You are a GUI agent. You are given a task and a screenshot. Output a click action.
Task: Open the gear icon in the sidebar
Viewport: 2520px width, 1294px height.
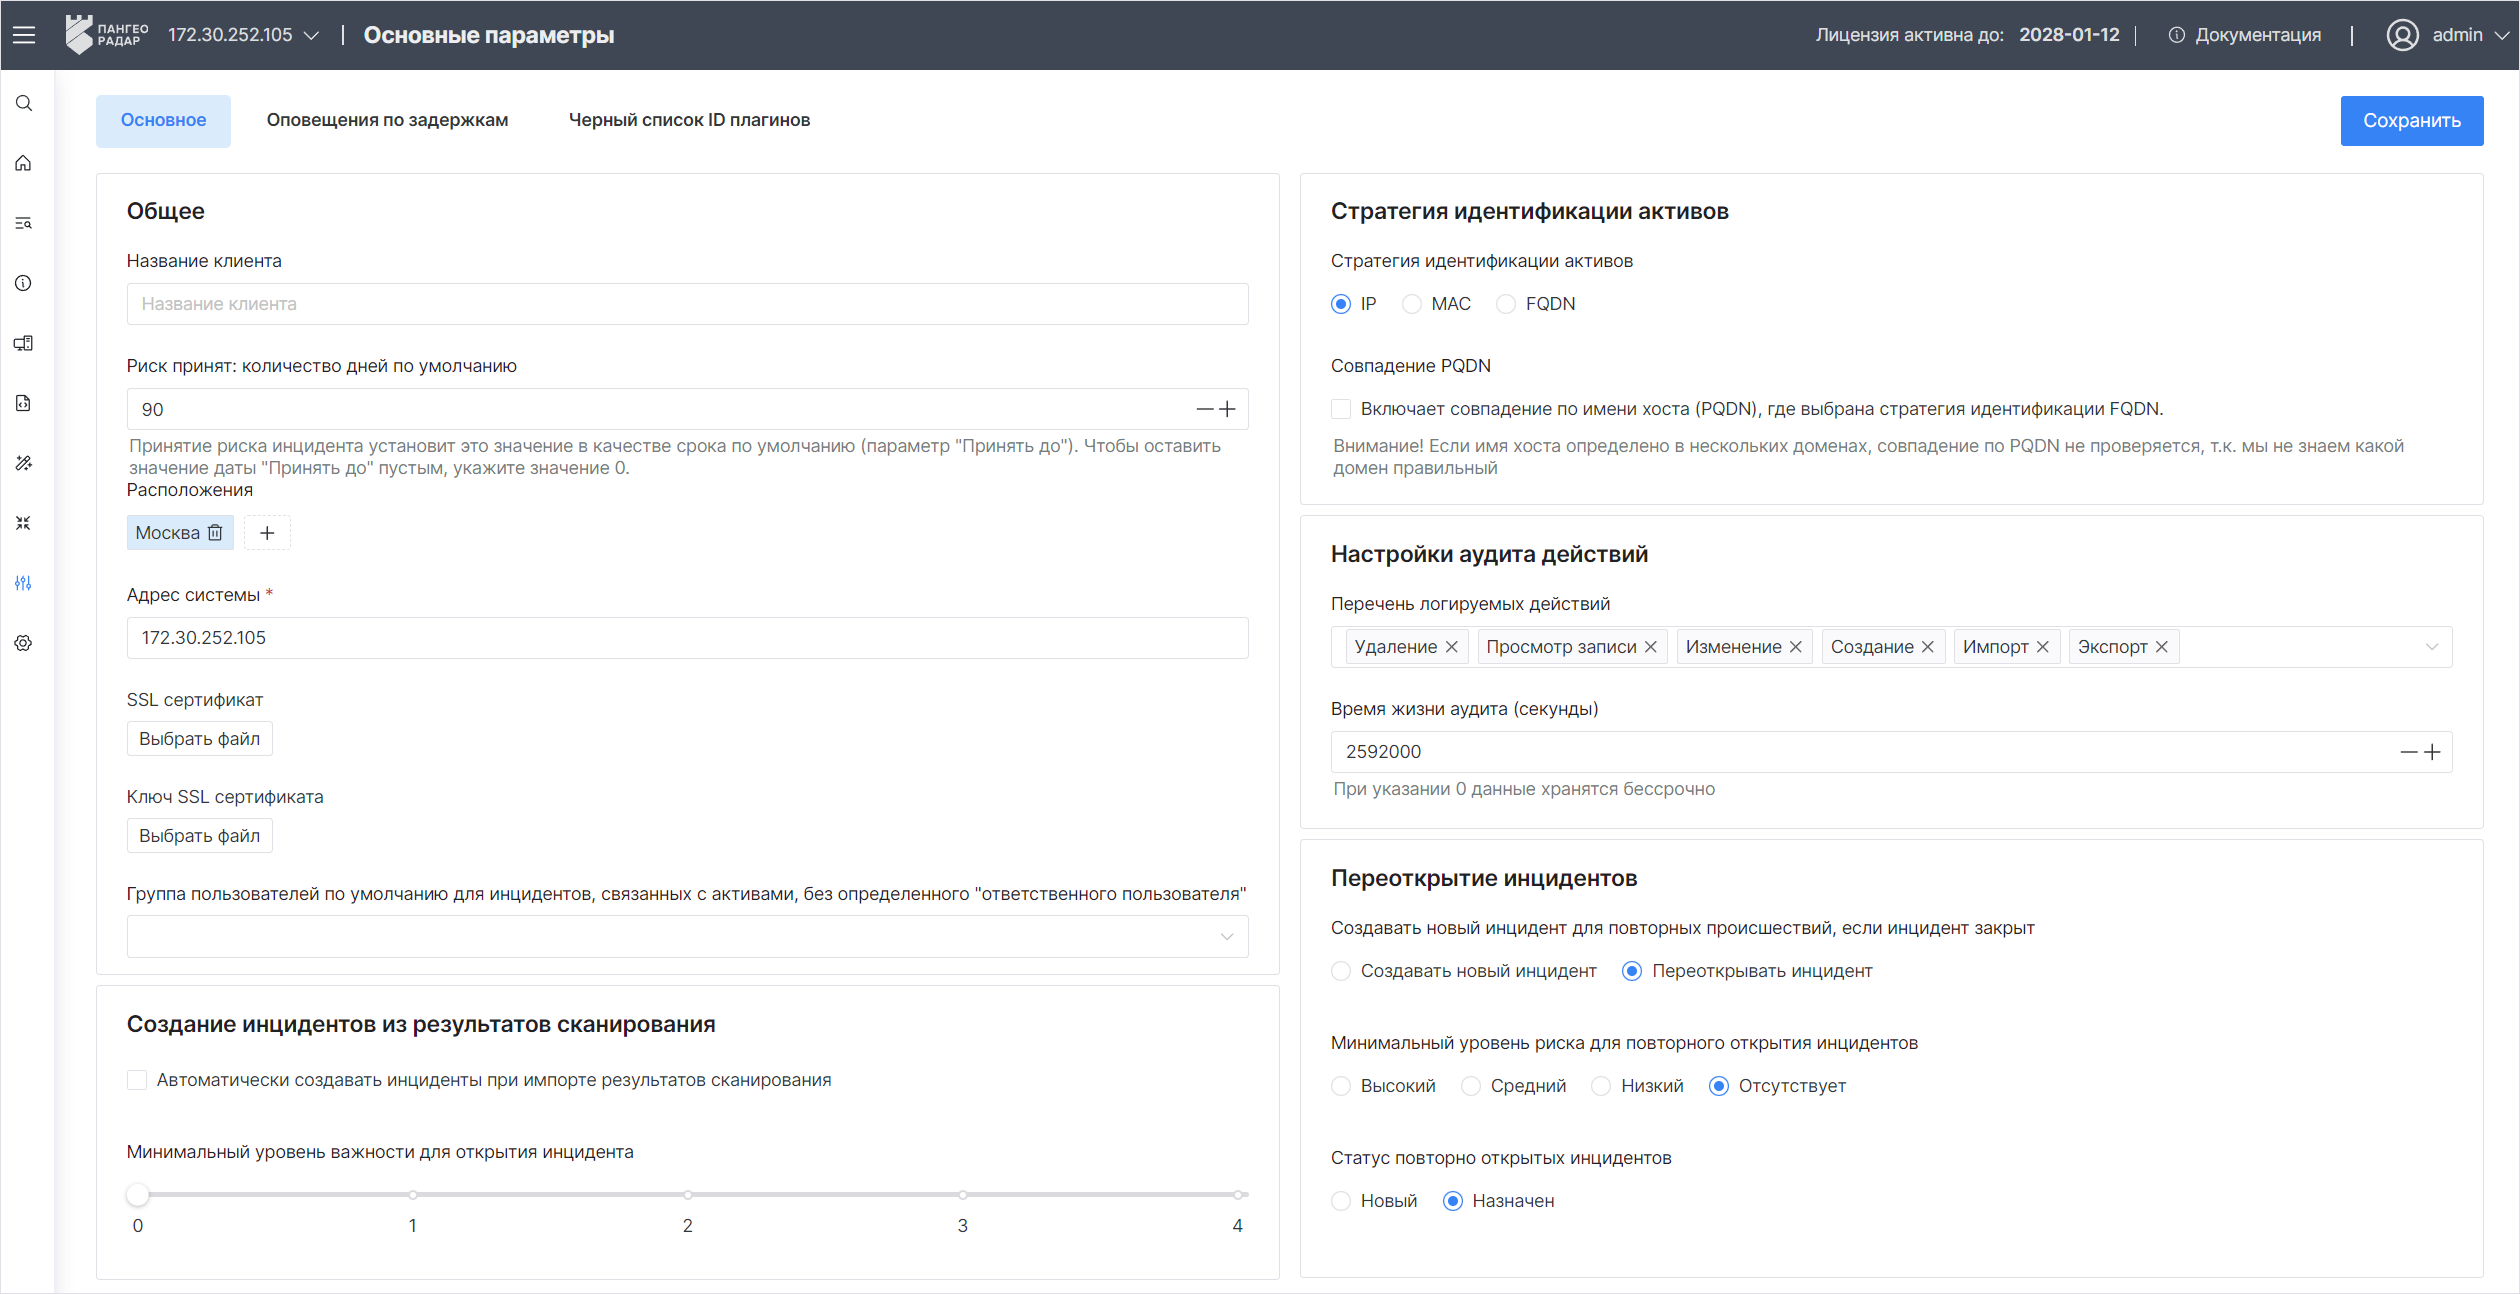click(24, 643)
